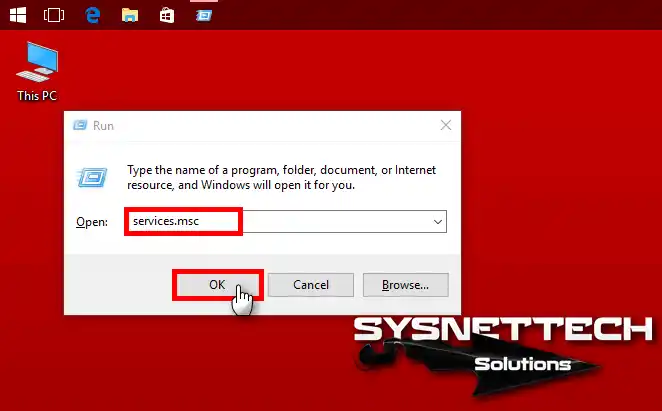Open Task View from the taskbar
The image size is (662, 411).
click(x=54, y=15)
